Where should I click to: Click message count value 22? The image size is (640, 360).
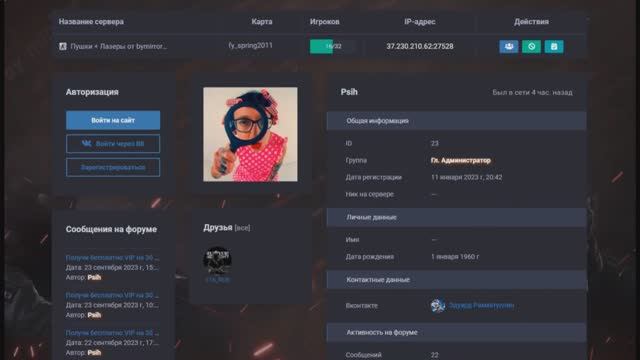(435, 355)
